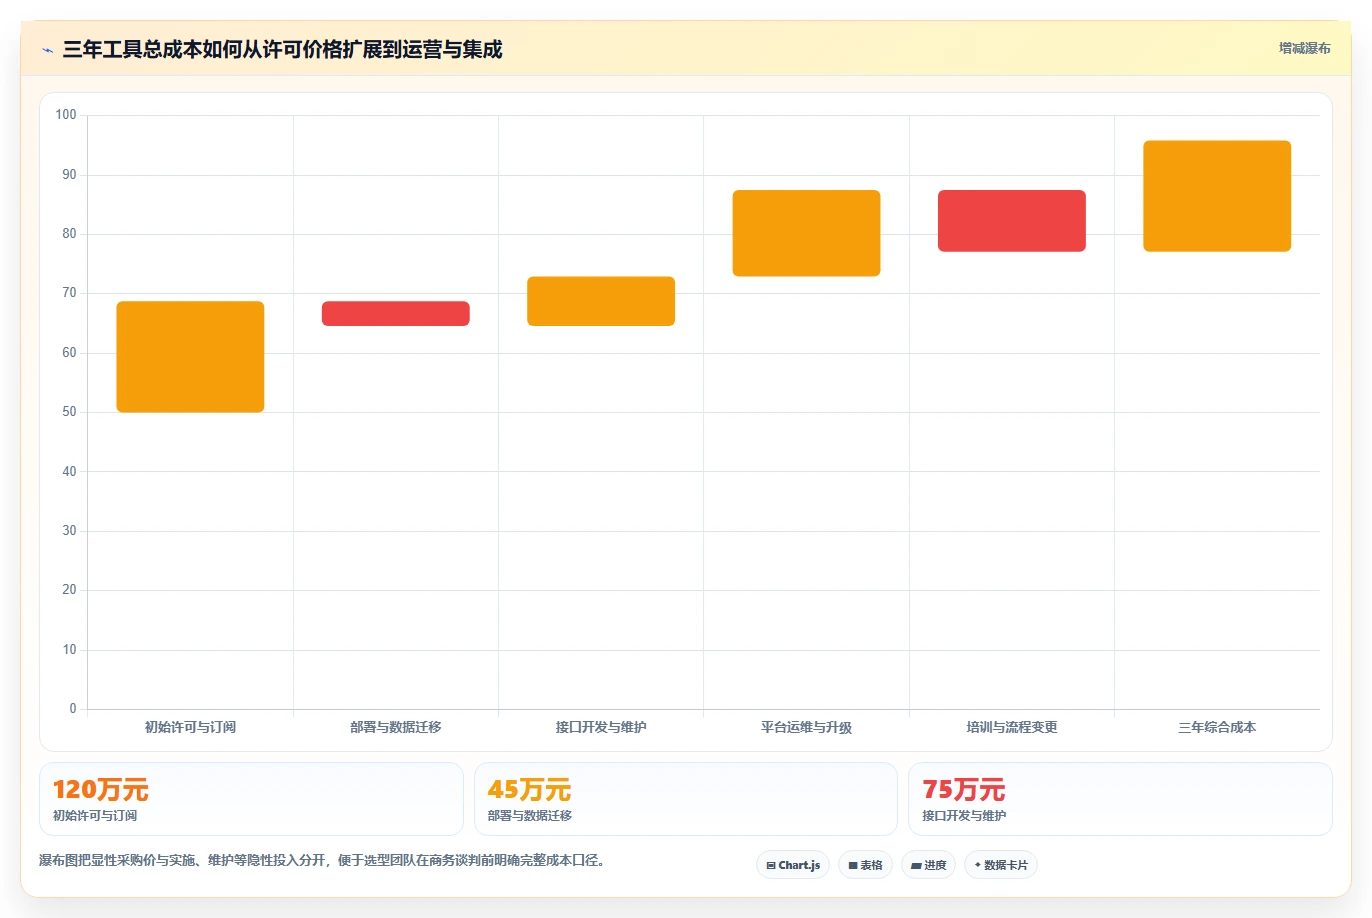Open the 75万元 data card
Viewport: 1372px width, 918px height.
coord(1120,799)
